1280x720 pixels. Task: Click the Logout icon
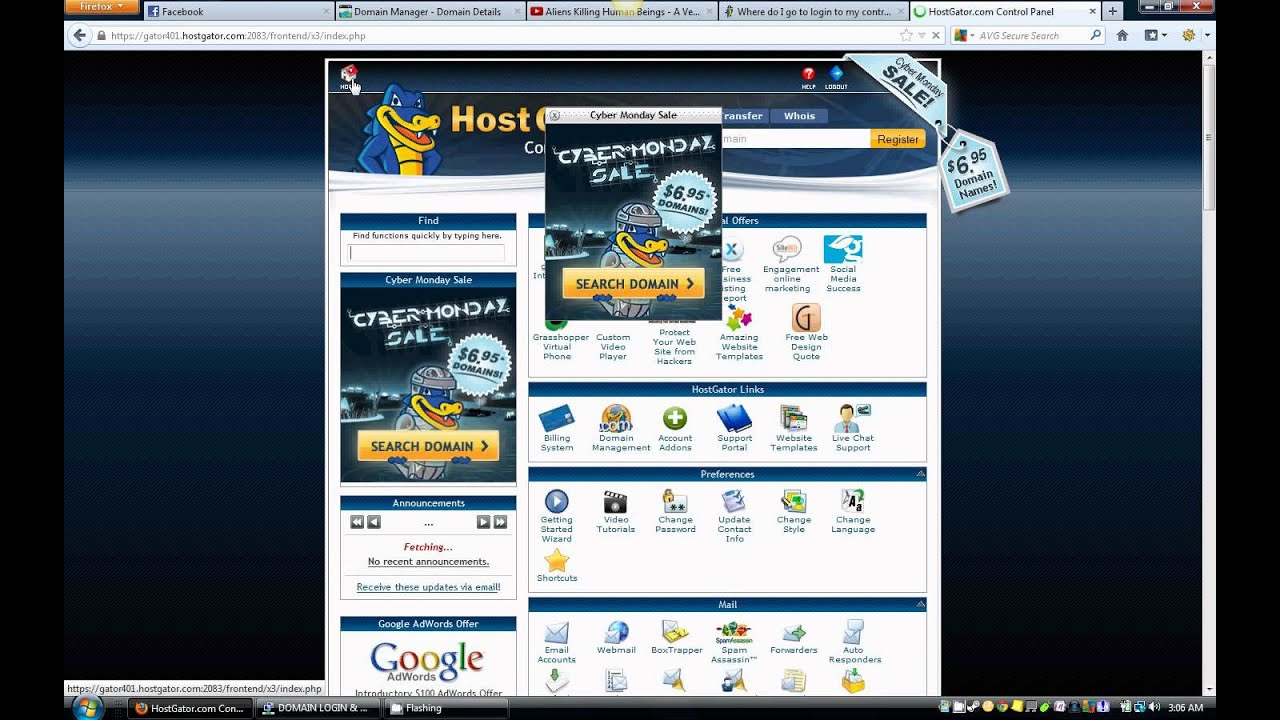pos(836,75)
